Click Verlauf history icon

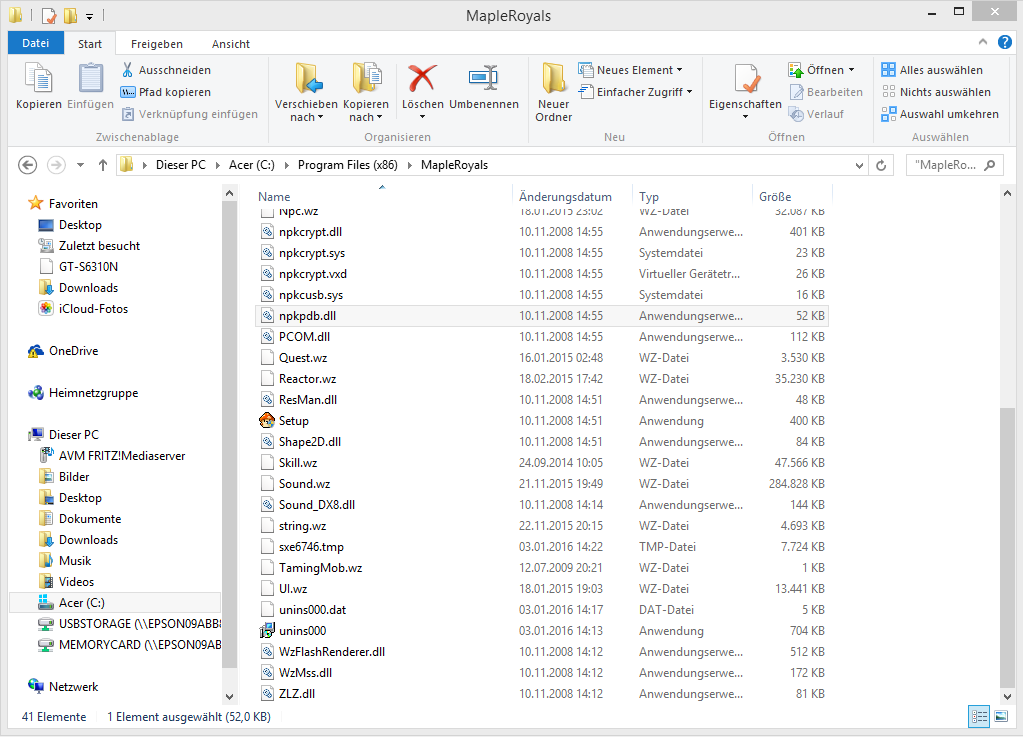(796, 114)
